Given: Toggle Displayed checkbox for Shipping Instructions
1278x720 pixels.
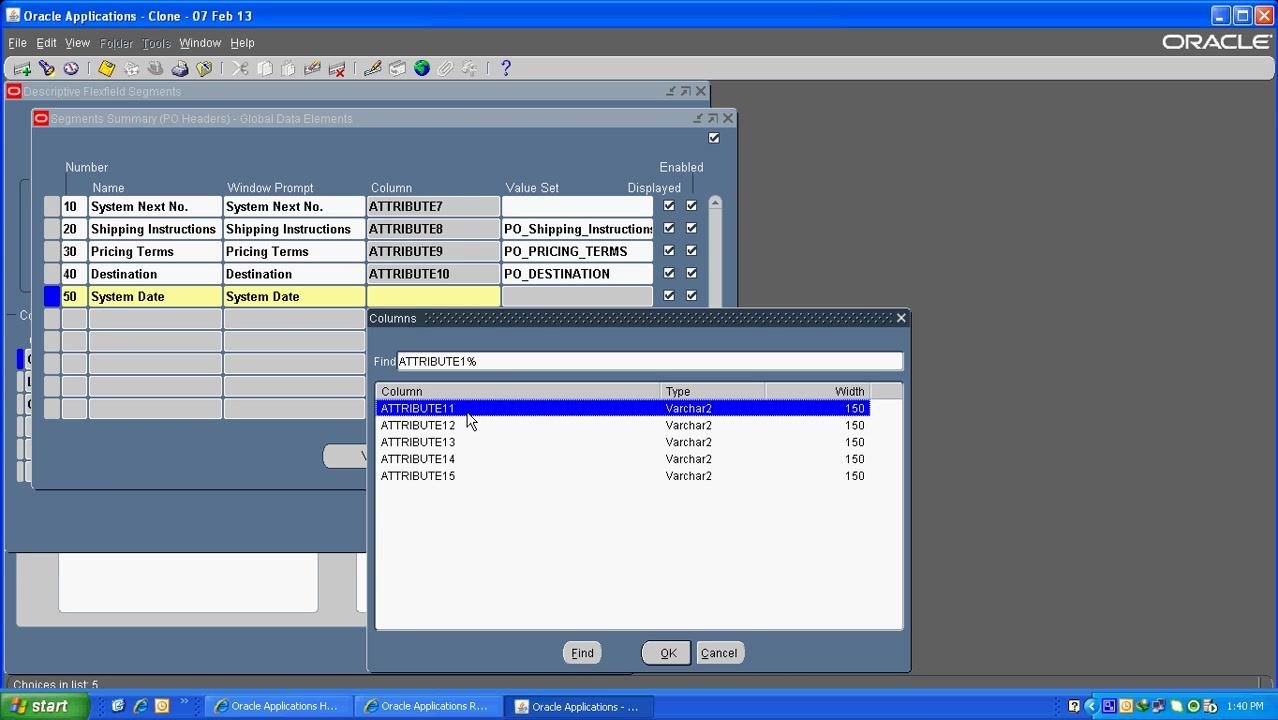Looking at the screenshot, I should pyautogui.click(x=669, y=229).
